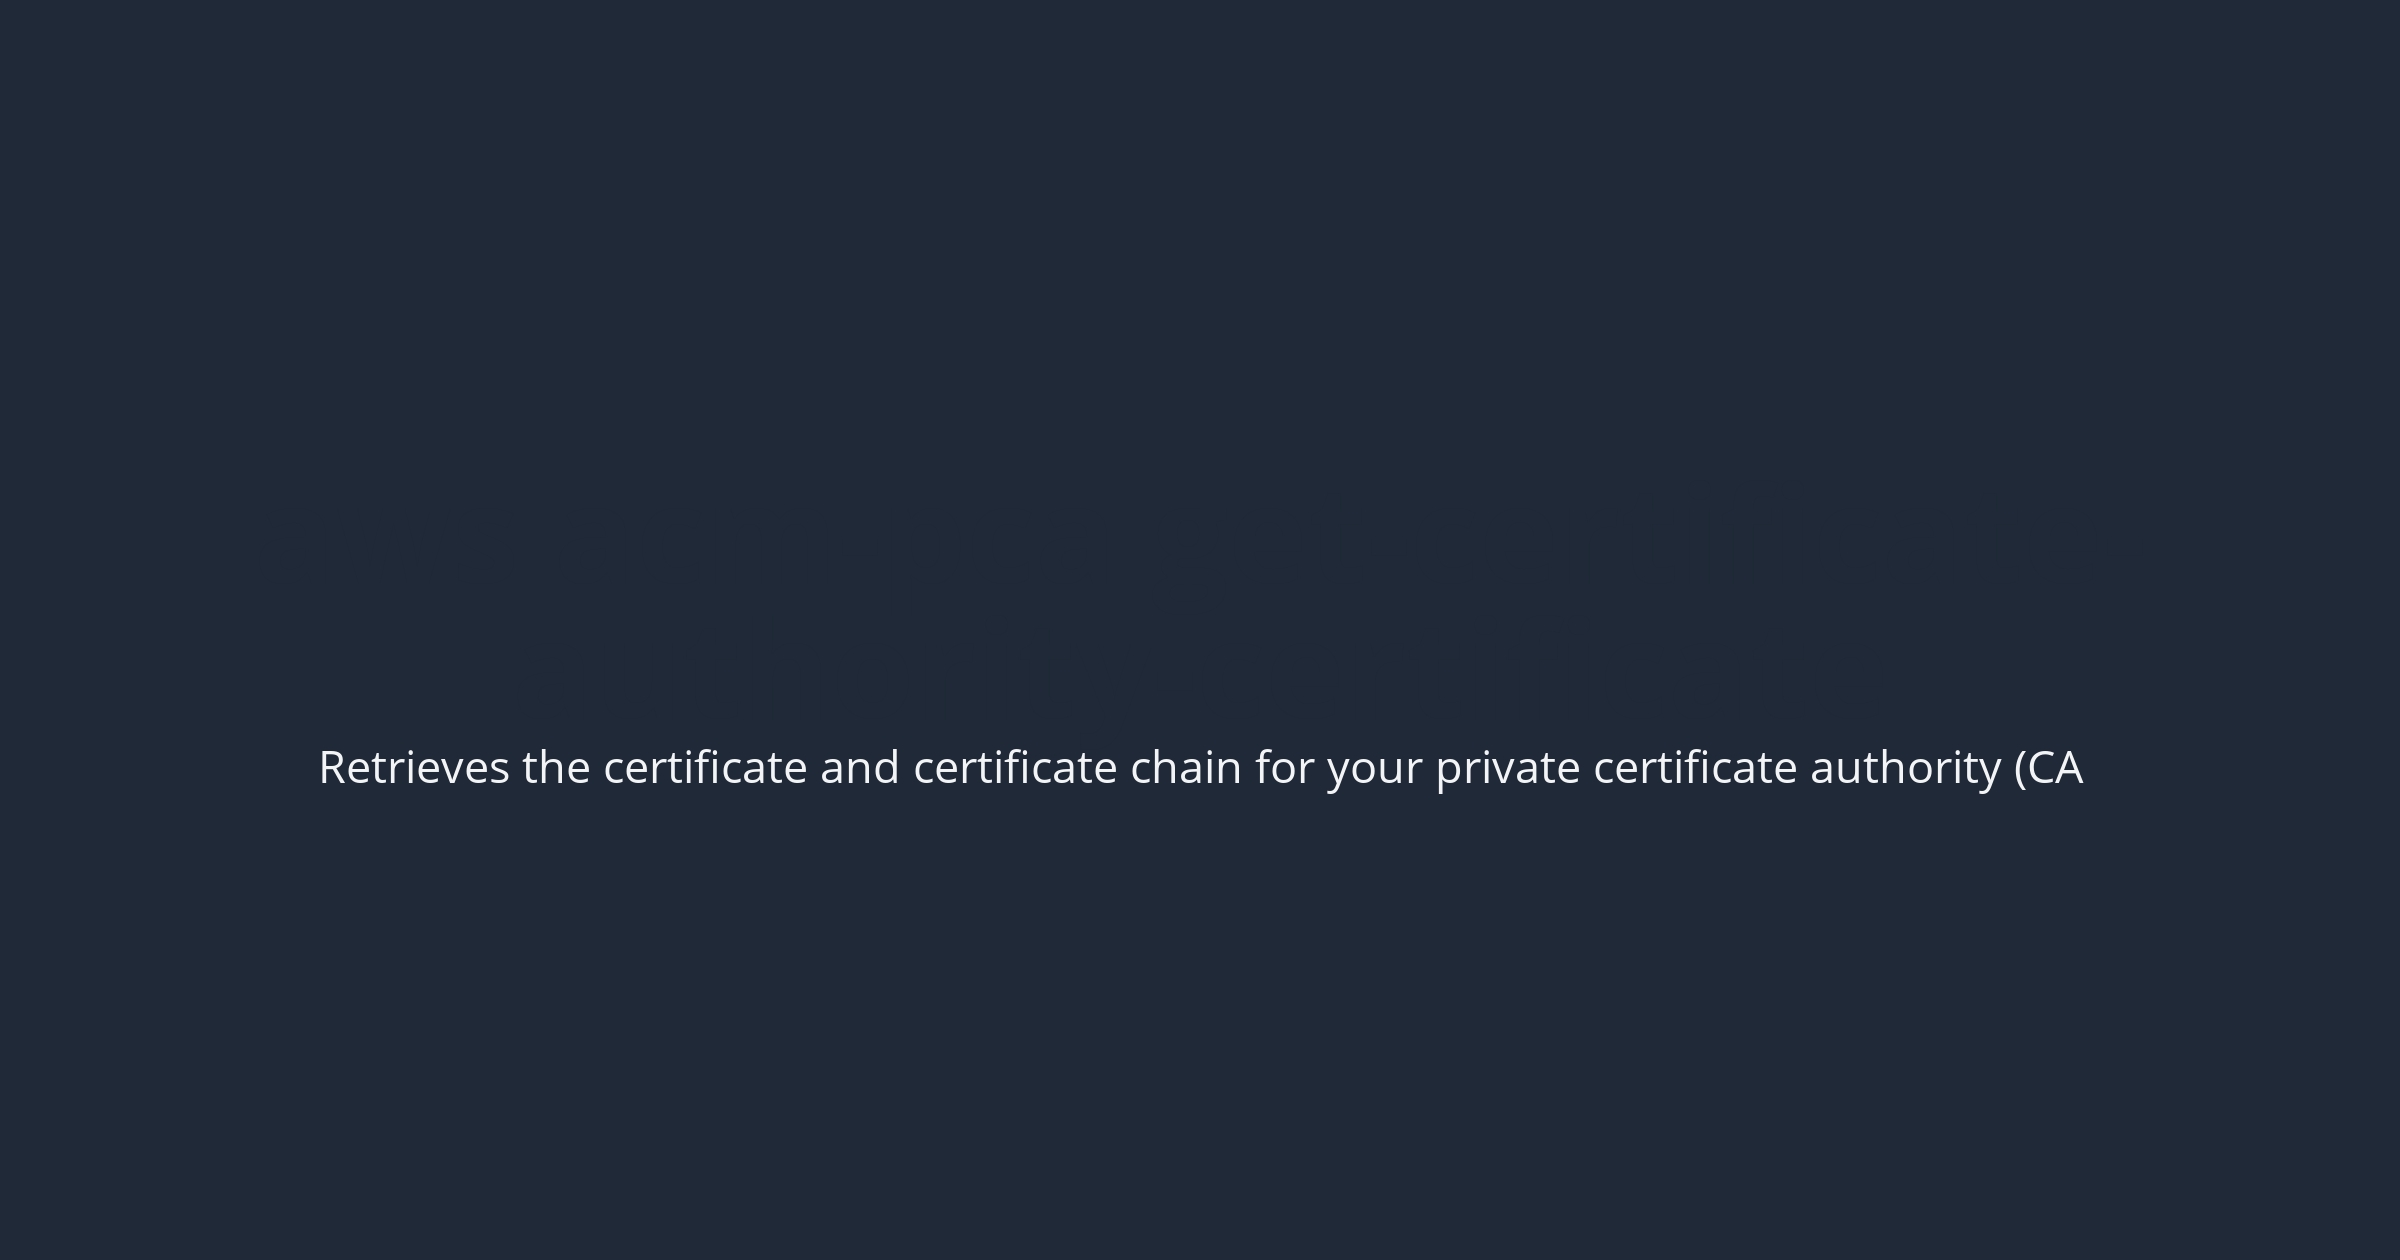Click the word "for"
The height and width of the screenshot is (1260, 2400).
click(x=1284, y=768)
